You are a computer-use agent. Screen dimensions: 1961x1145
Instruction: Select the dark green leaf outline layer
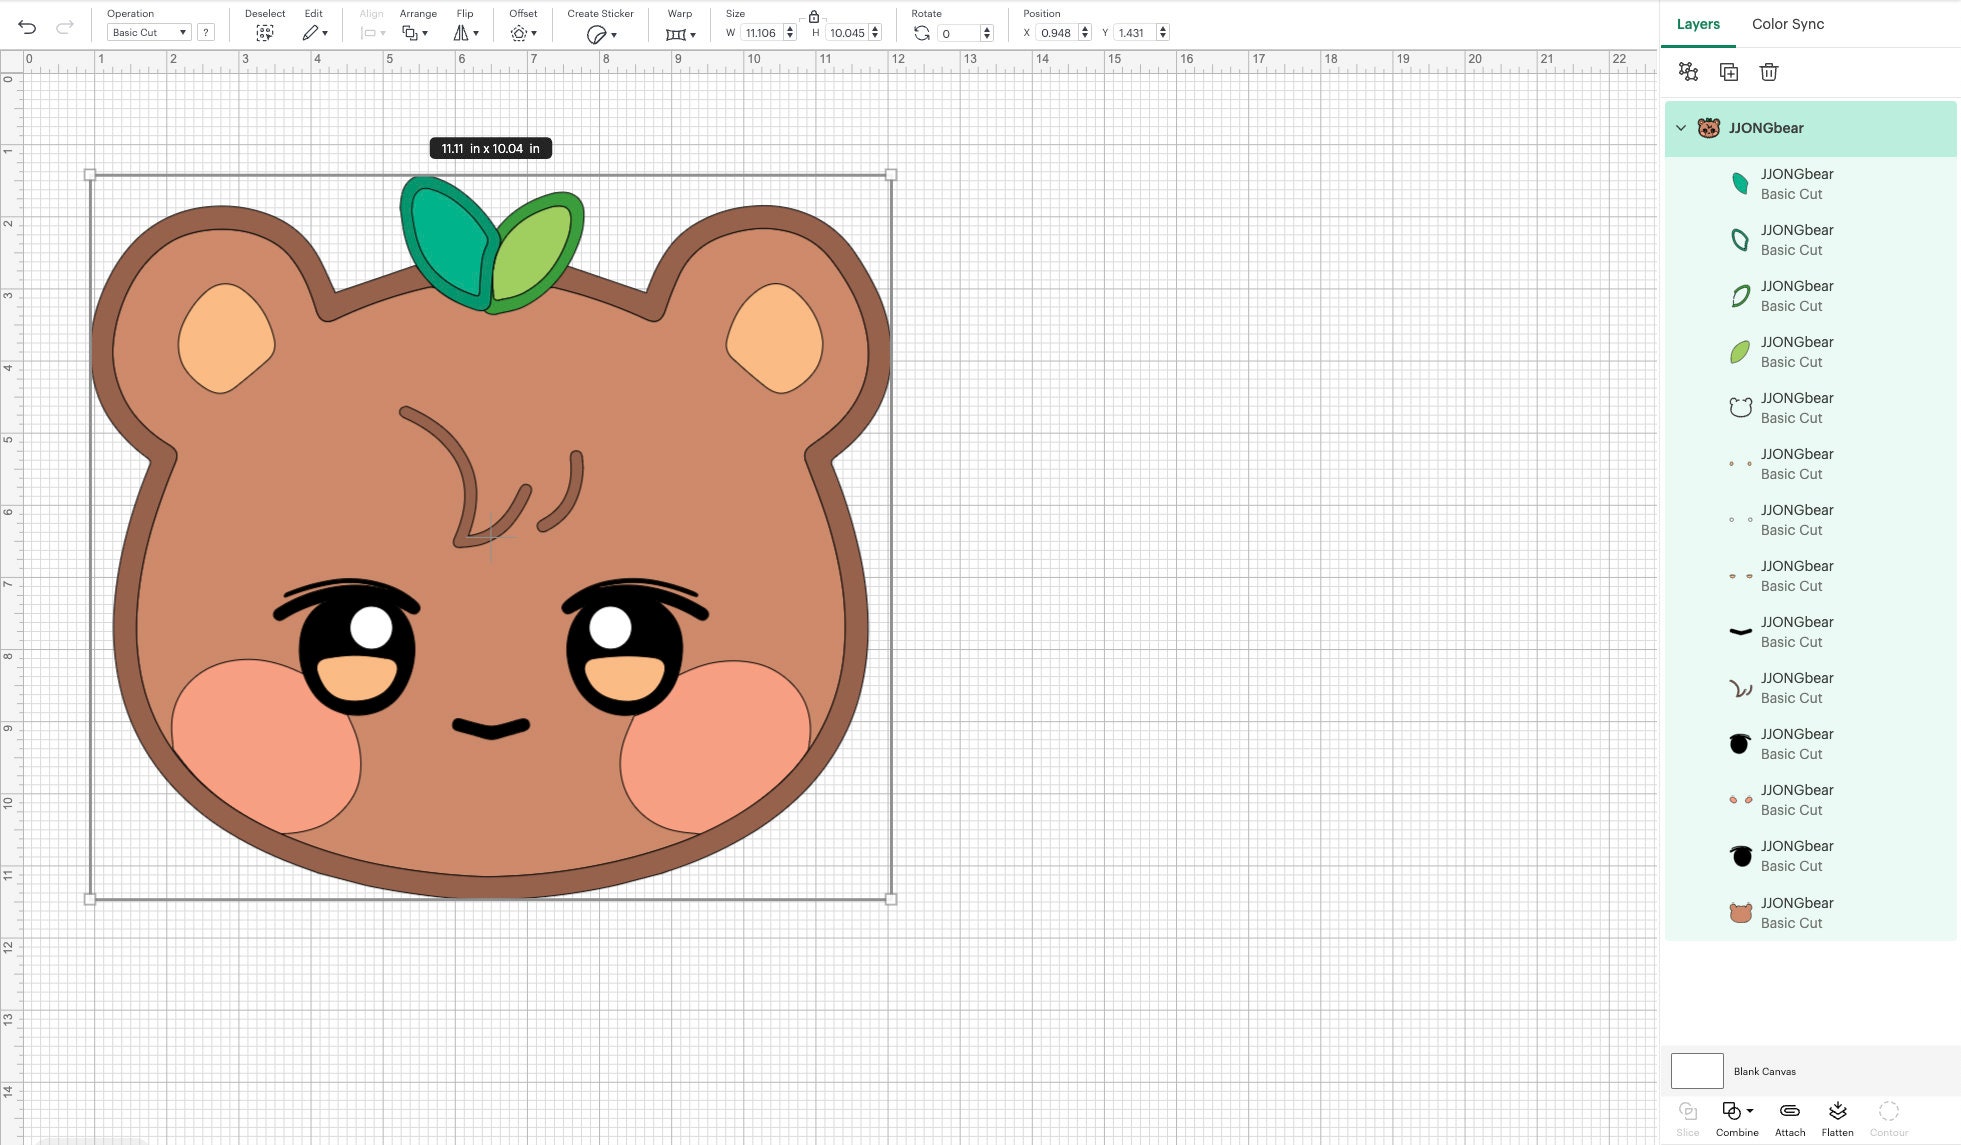point(1810,296)
